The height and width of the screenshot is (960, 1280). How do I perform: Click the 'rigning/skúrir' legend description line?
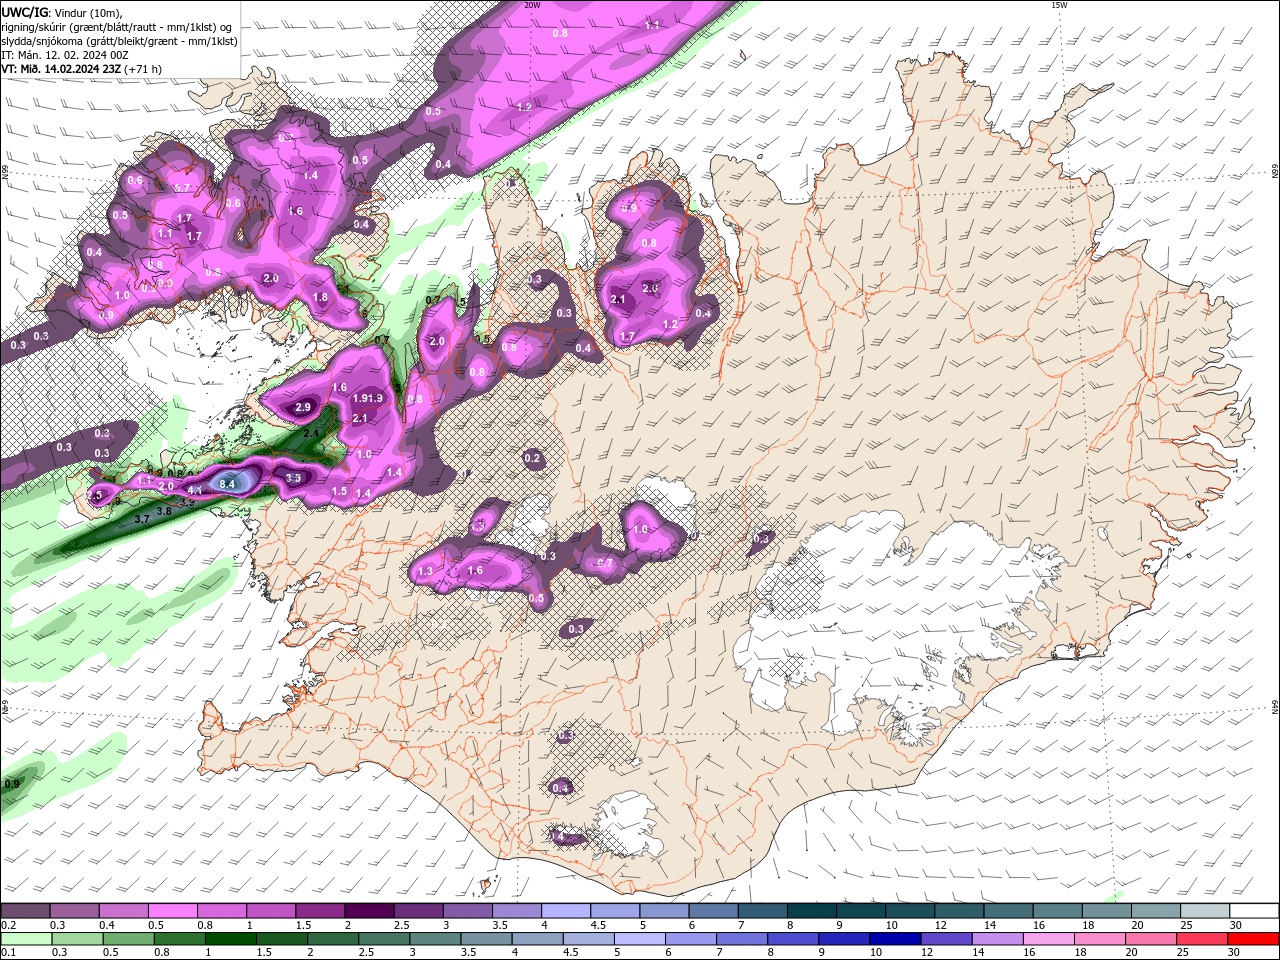[x=116, y=27]
